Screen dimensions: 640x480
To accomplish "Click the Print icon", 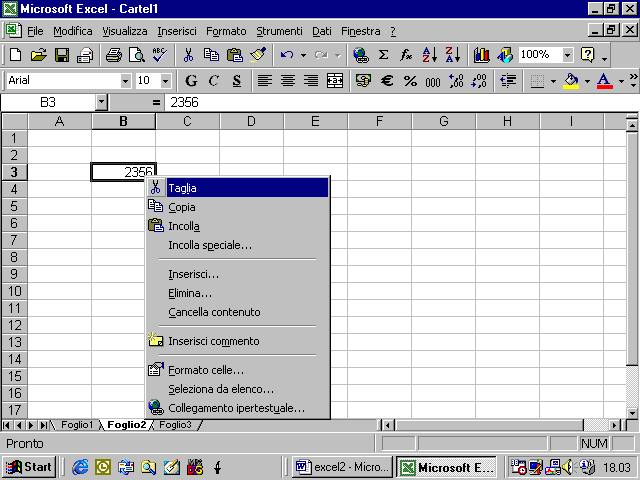I will [x=85, y=54].
